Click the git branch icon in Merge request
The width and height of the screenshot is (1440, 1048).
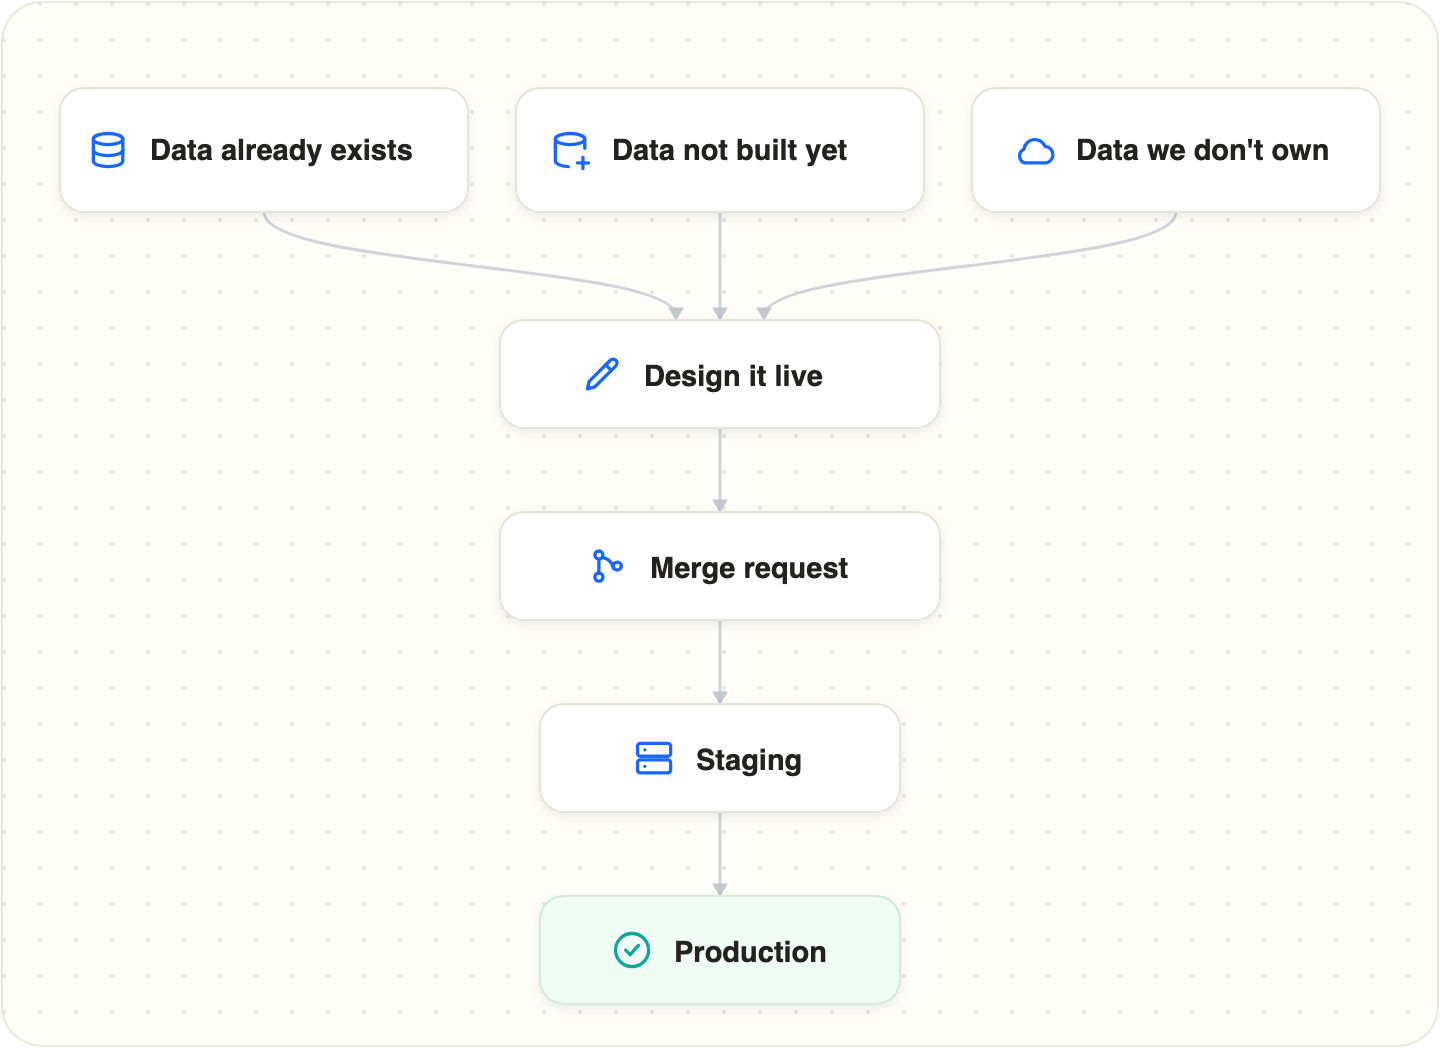click(x=607, y=567)
